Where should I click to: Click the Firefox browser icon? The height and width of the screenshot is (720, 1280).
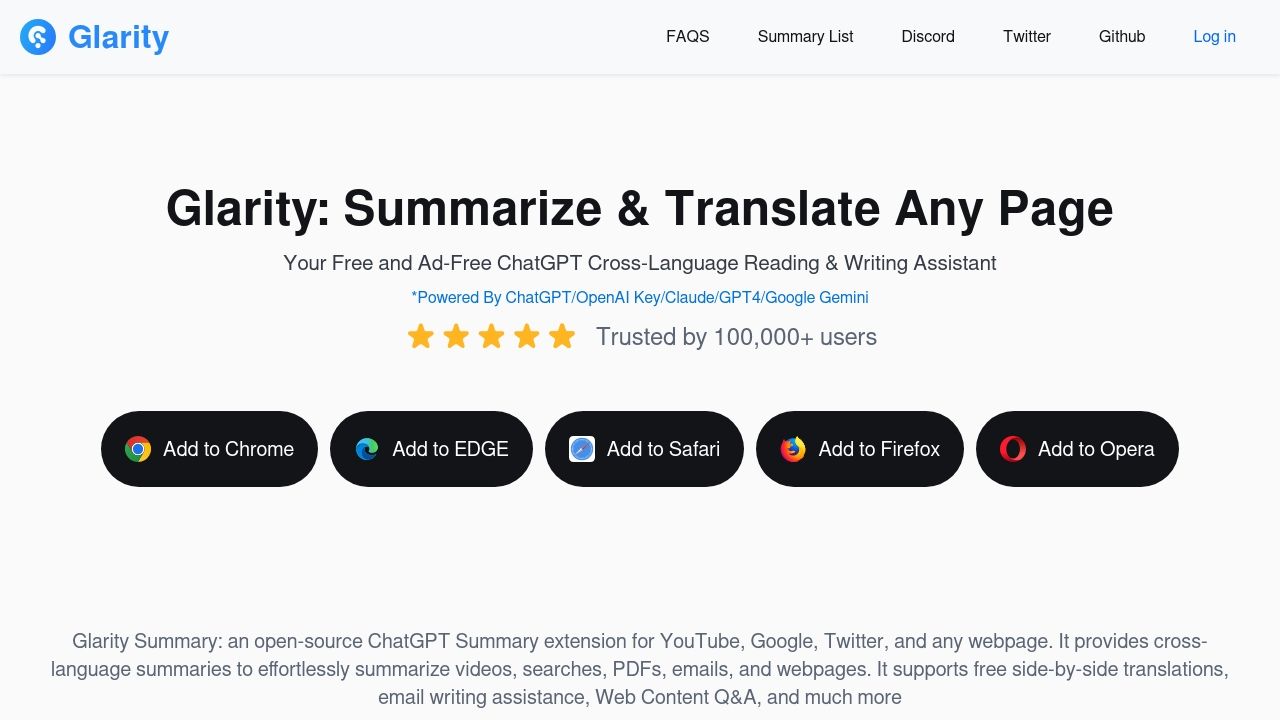793,449
